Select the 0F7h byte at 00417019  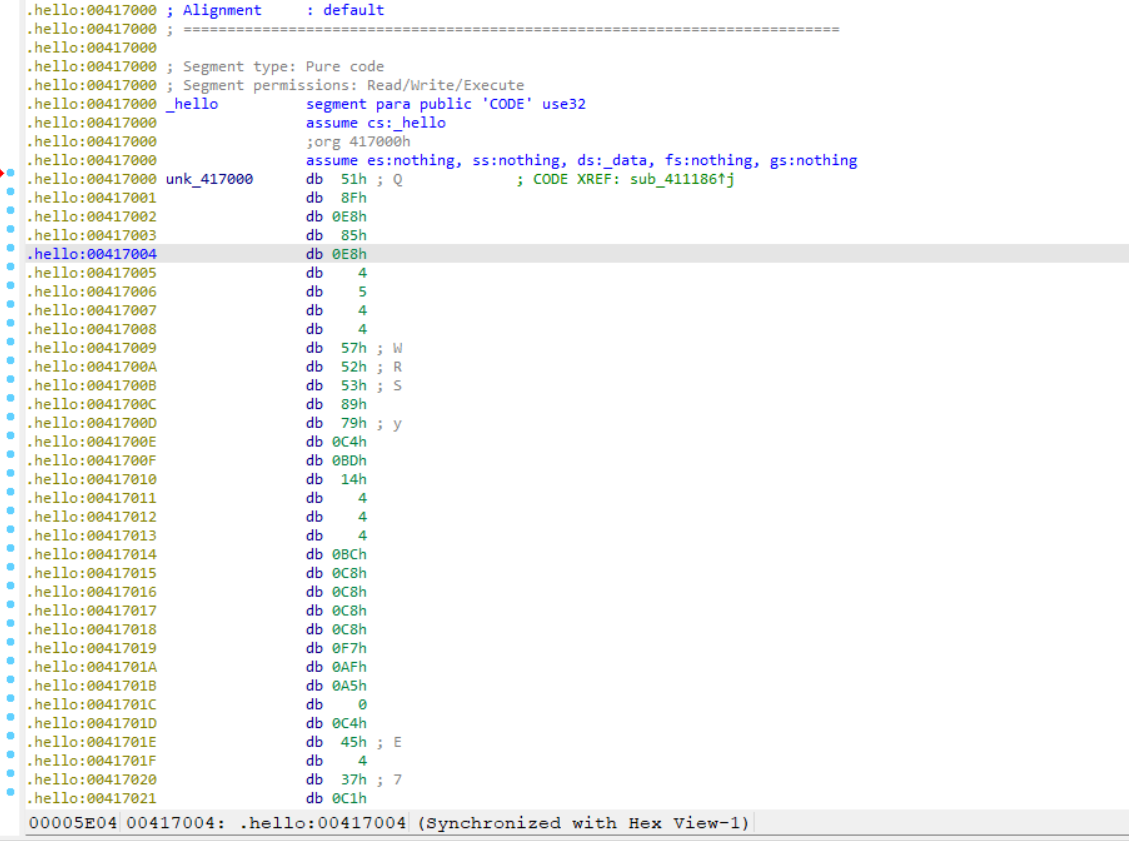point(349,649)
